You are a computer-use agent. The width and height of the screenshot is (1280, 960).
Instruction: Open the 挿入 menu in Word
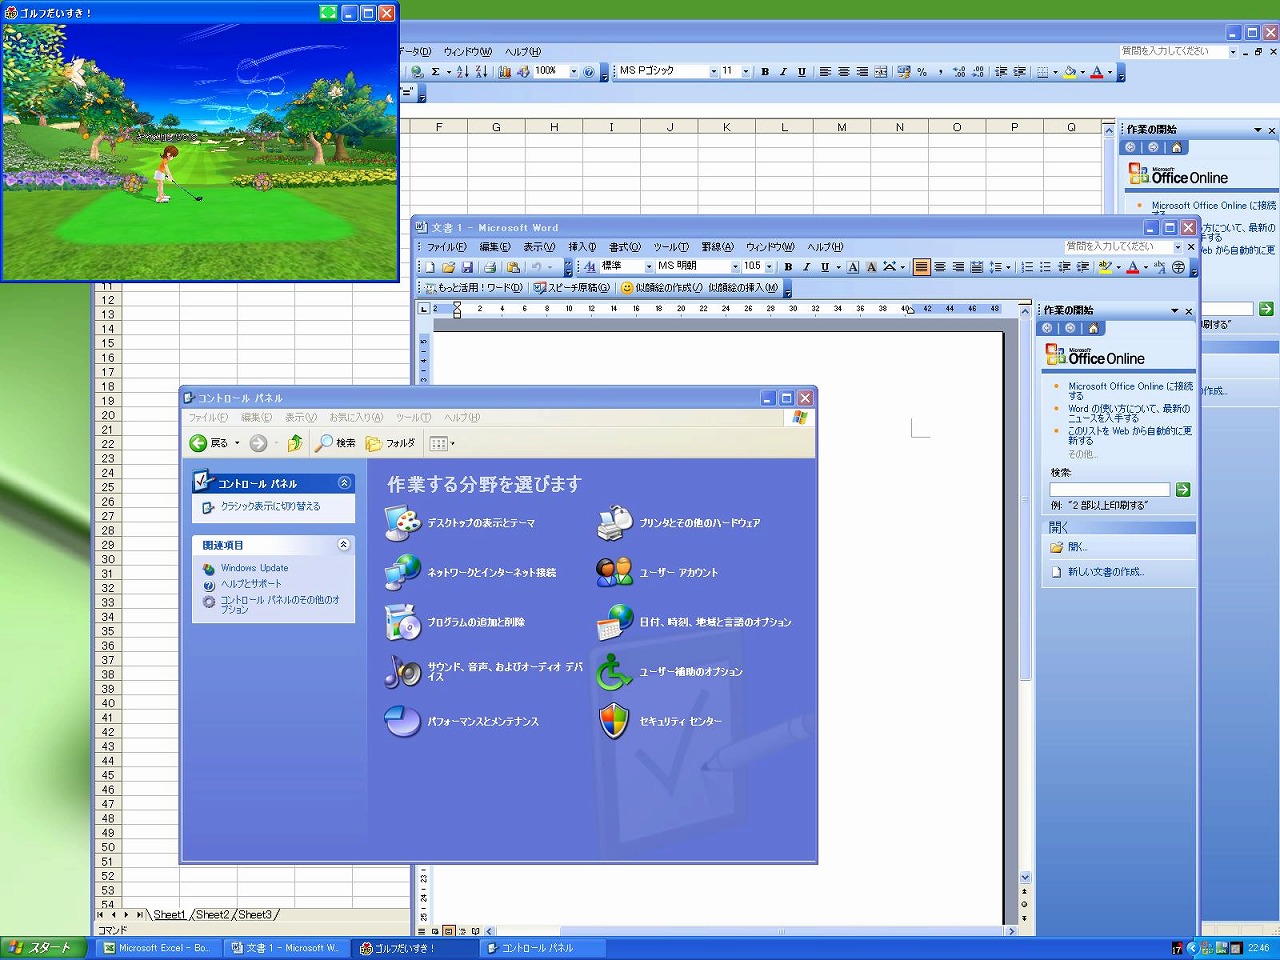point(582,247)
